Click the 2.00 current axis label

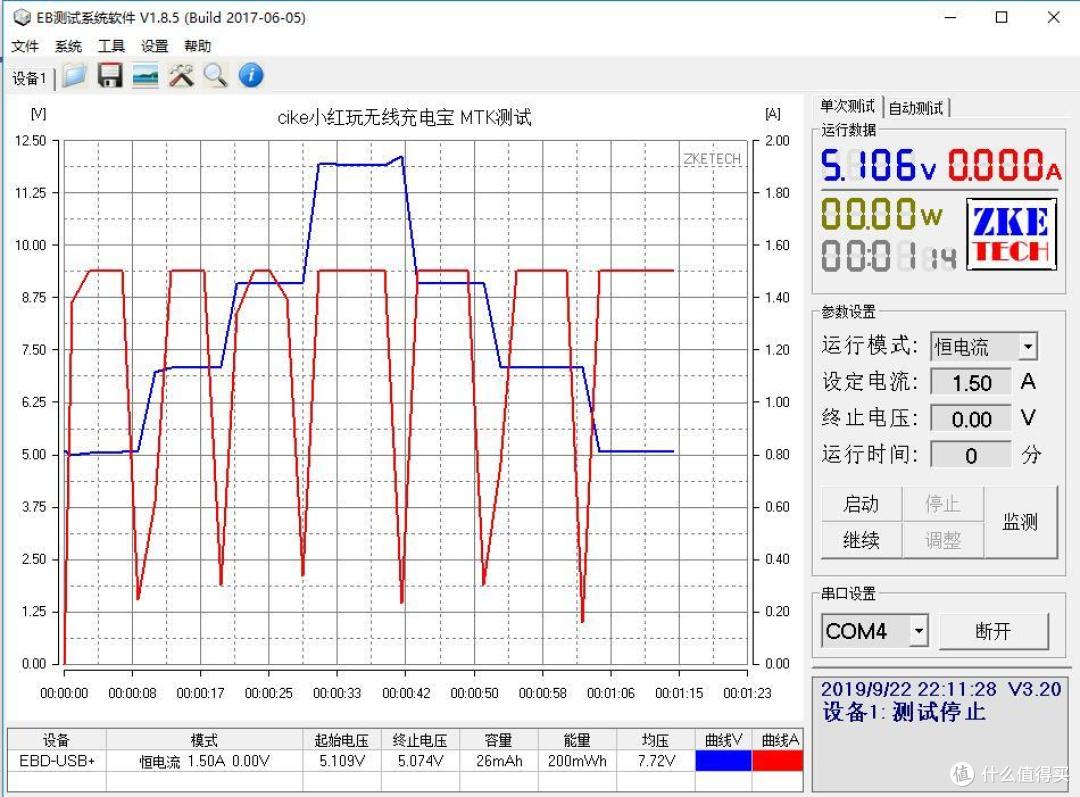point(777,141)
